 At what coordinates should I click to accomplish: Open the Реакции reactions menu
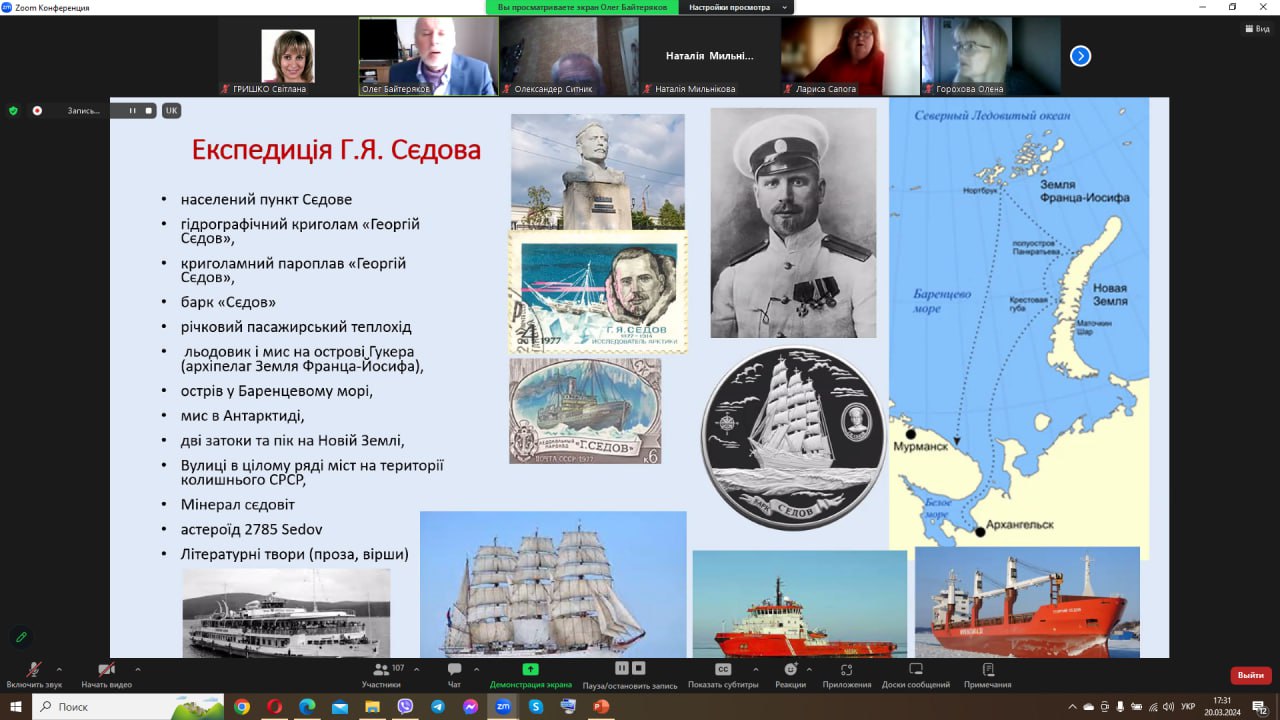[790, 669]
